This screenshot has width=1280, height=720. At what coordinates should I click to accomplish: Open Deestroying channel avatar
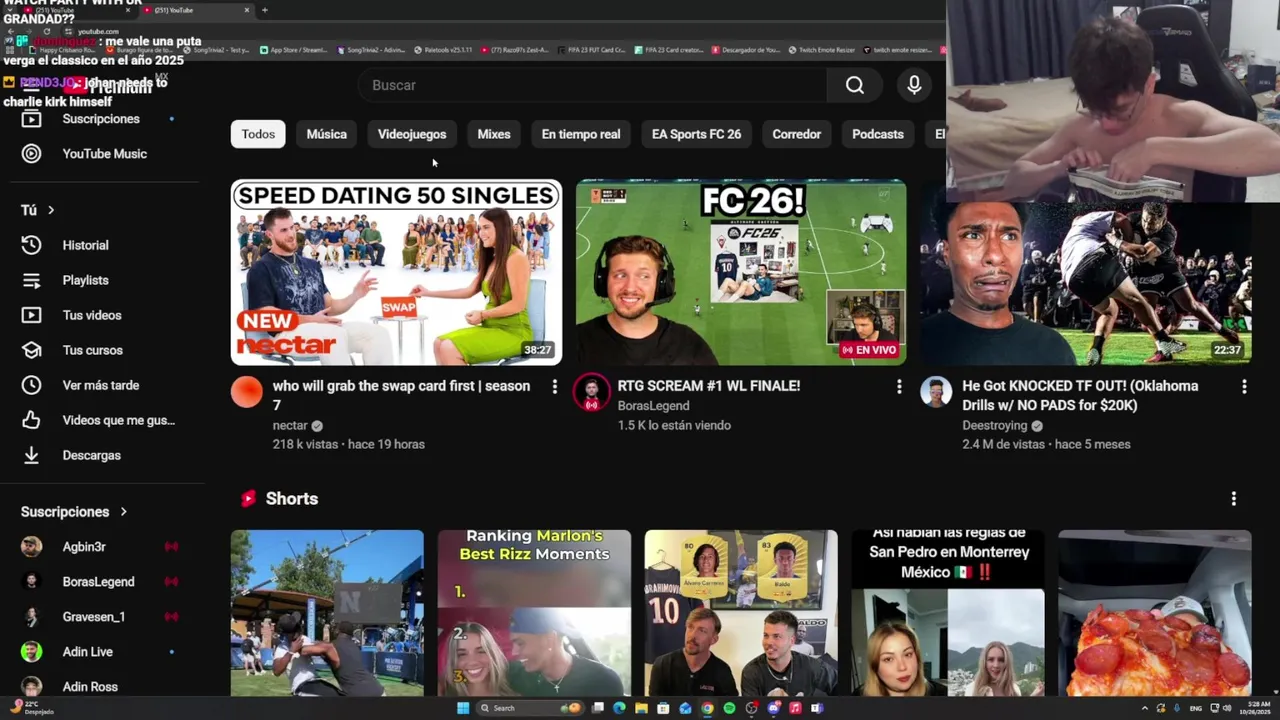(936, 392)
